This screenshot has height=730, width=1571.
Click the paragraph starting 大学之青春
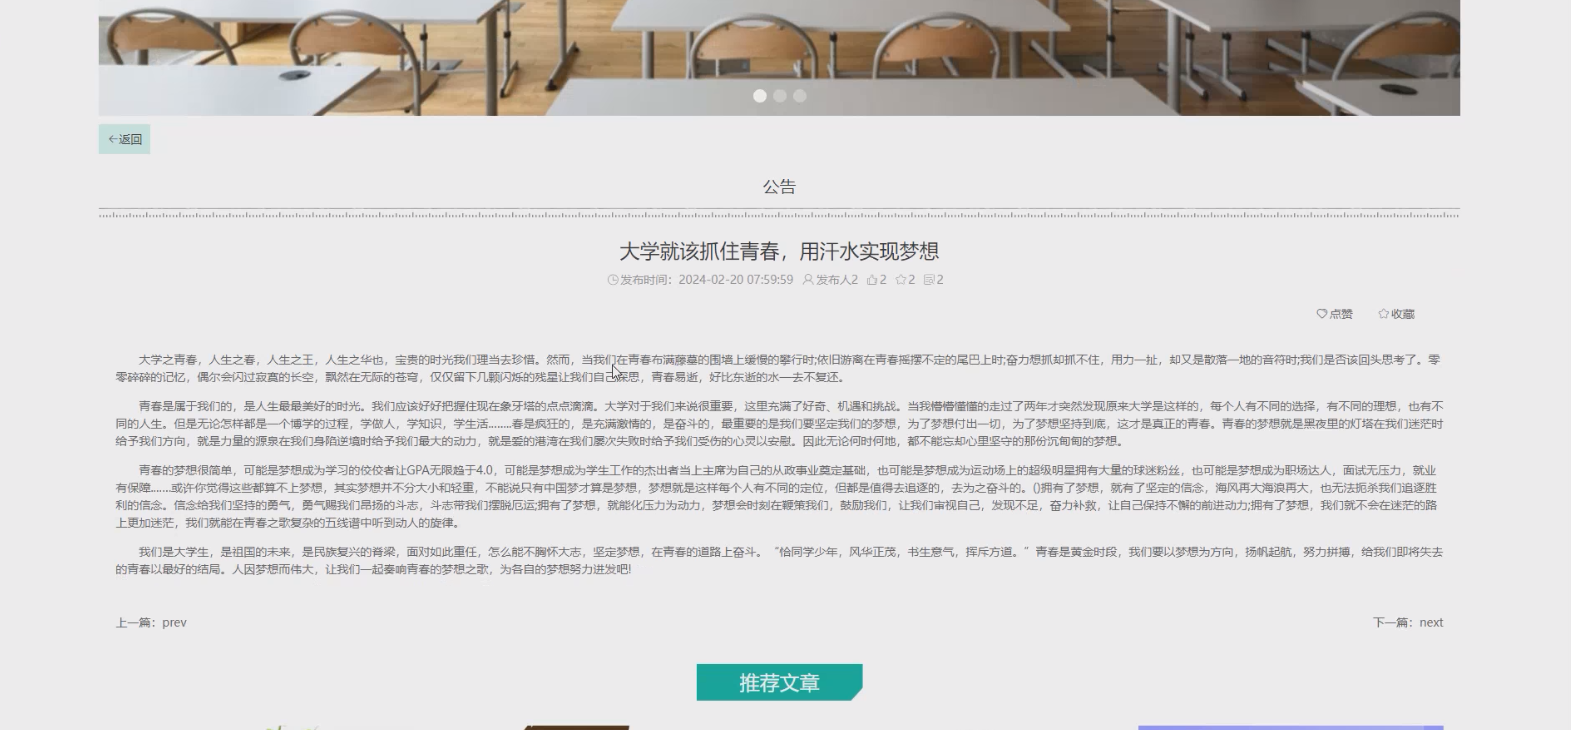(779, 368)
